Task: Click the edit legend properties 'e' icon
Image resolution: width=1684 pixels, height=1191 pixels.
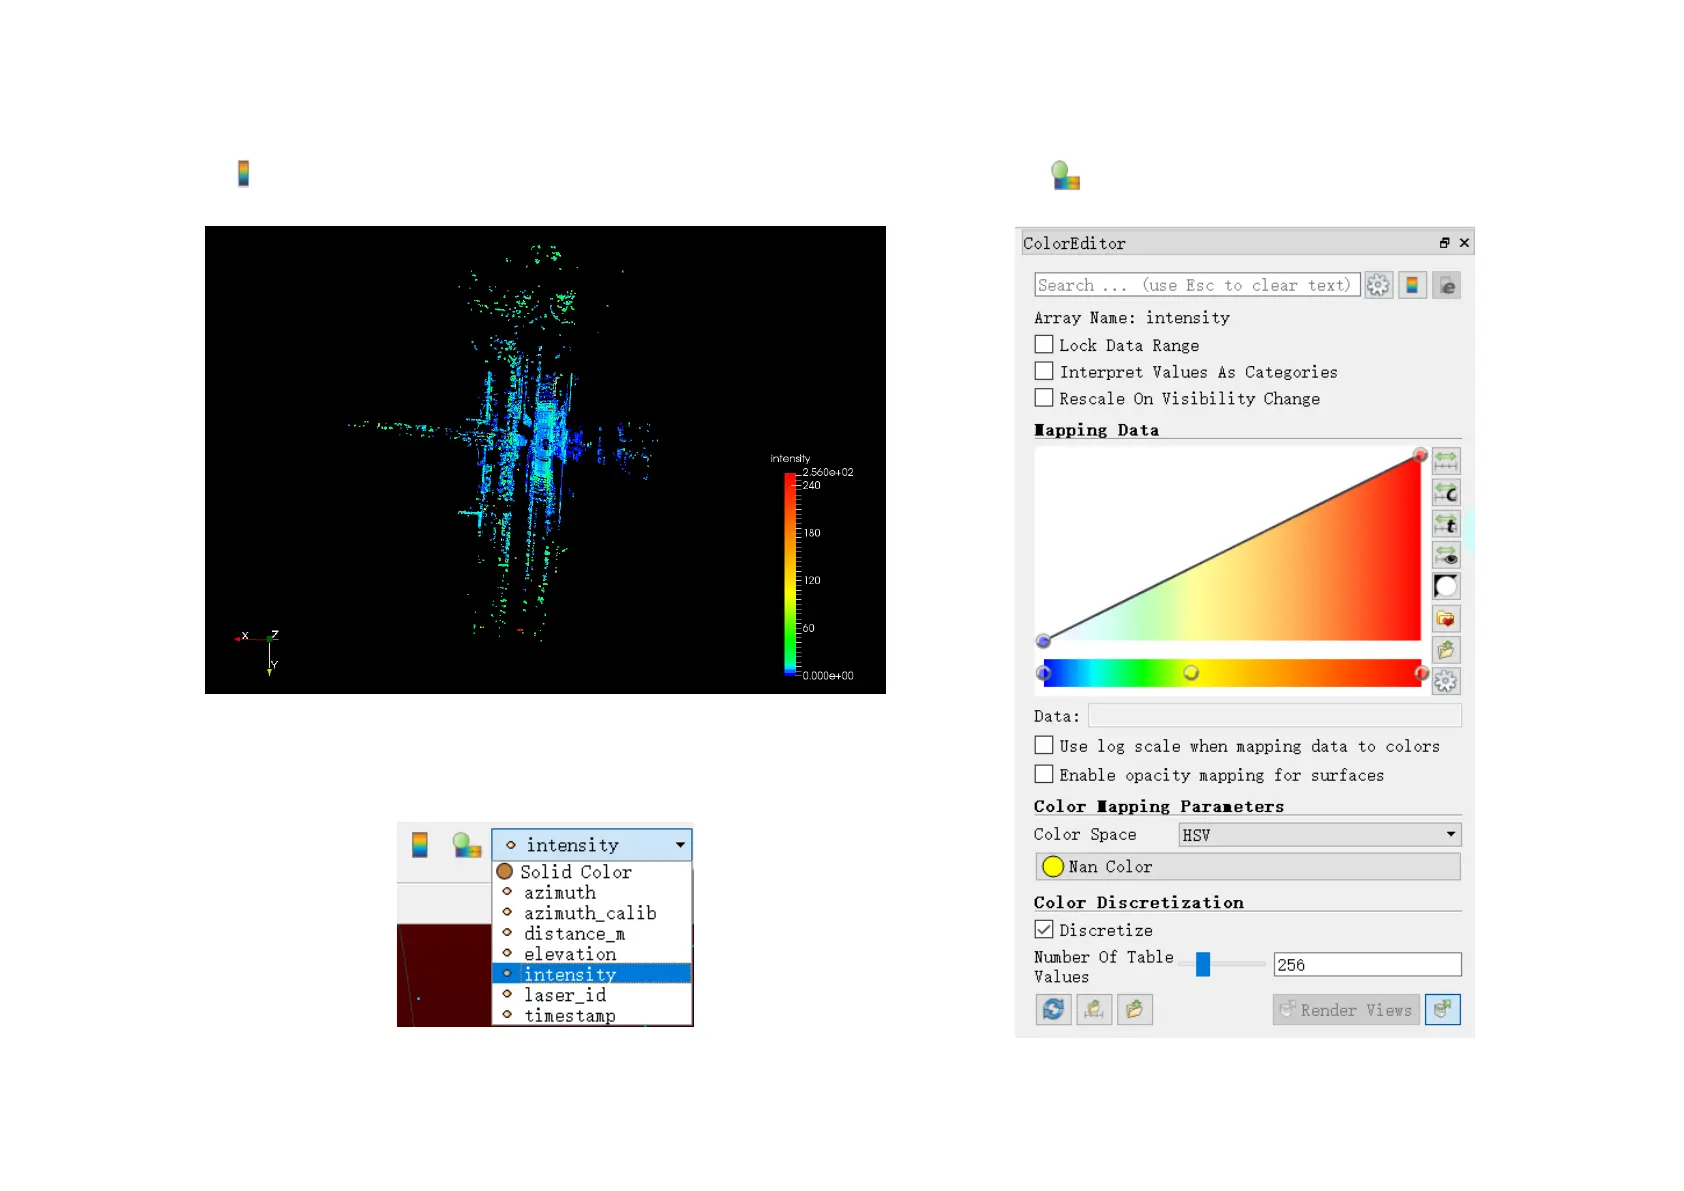Action: pos(1446,285)
